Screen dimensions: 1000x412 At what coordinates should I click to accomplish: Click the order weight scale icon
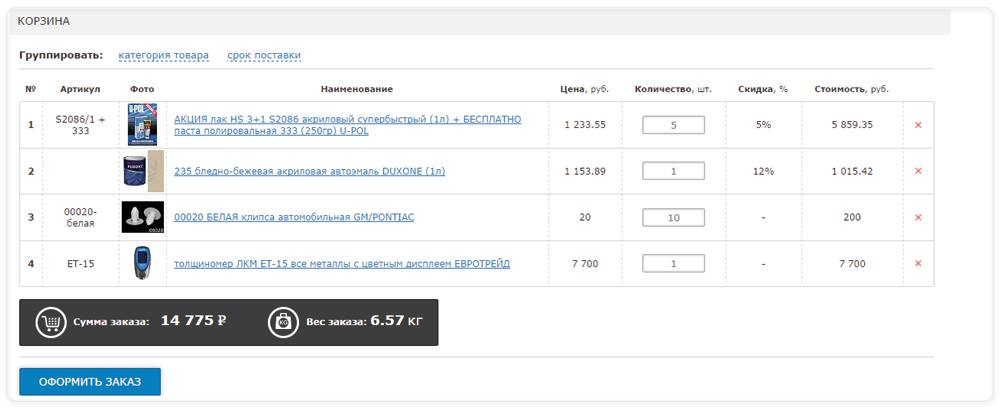[282, 322]
